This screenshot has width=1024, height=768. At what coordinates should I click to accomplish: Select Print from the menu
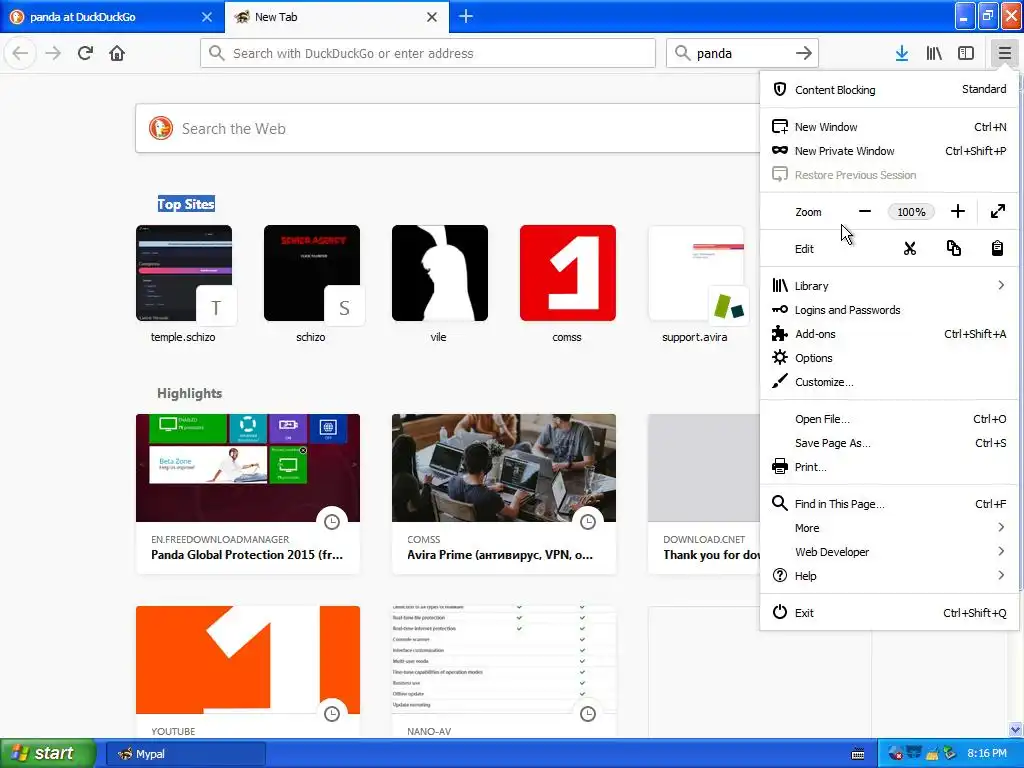point(889,467)
